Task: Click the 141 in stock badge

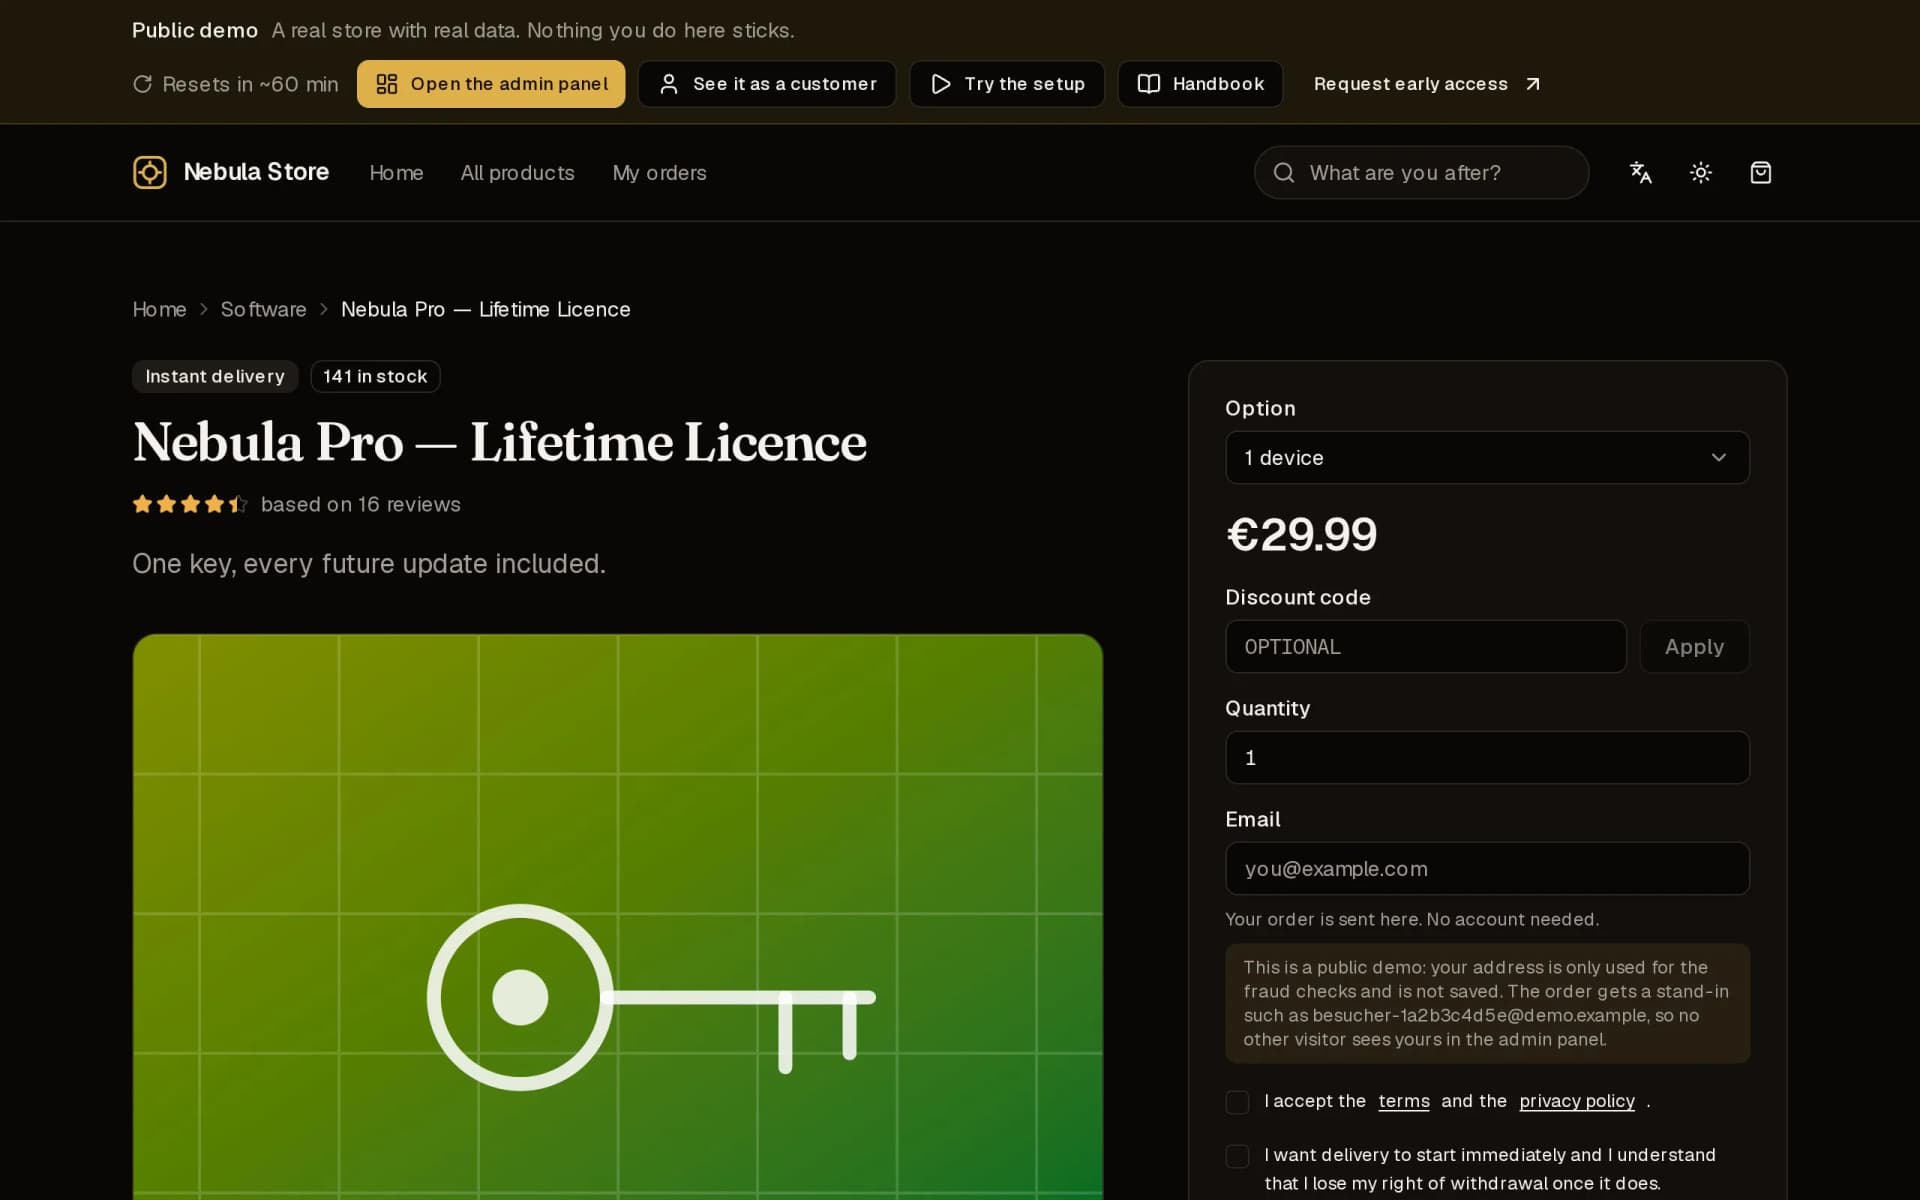Action: click(375, 376)
